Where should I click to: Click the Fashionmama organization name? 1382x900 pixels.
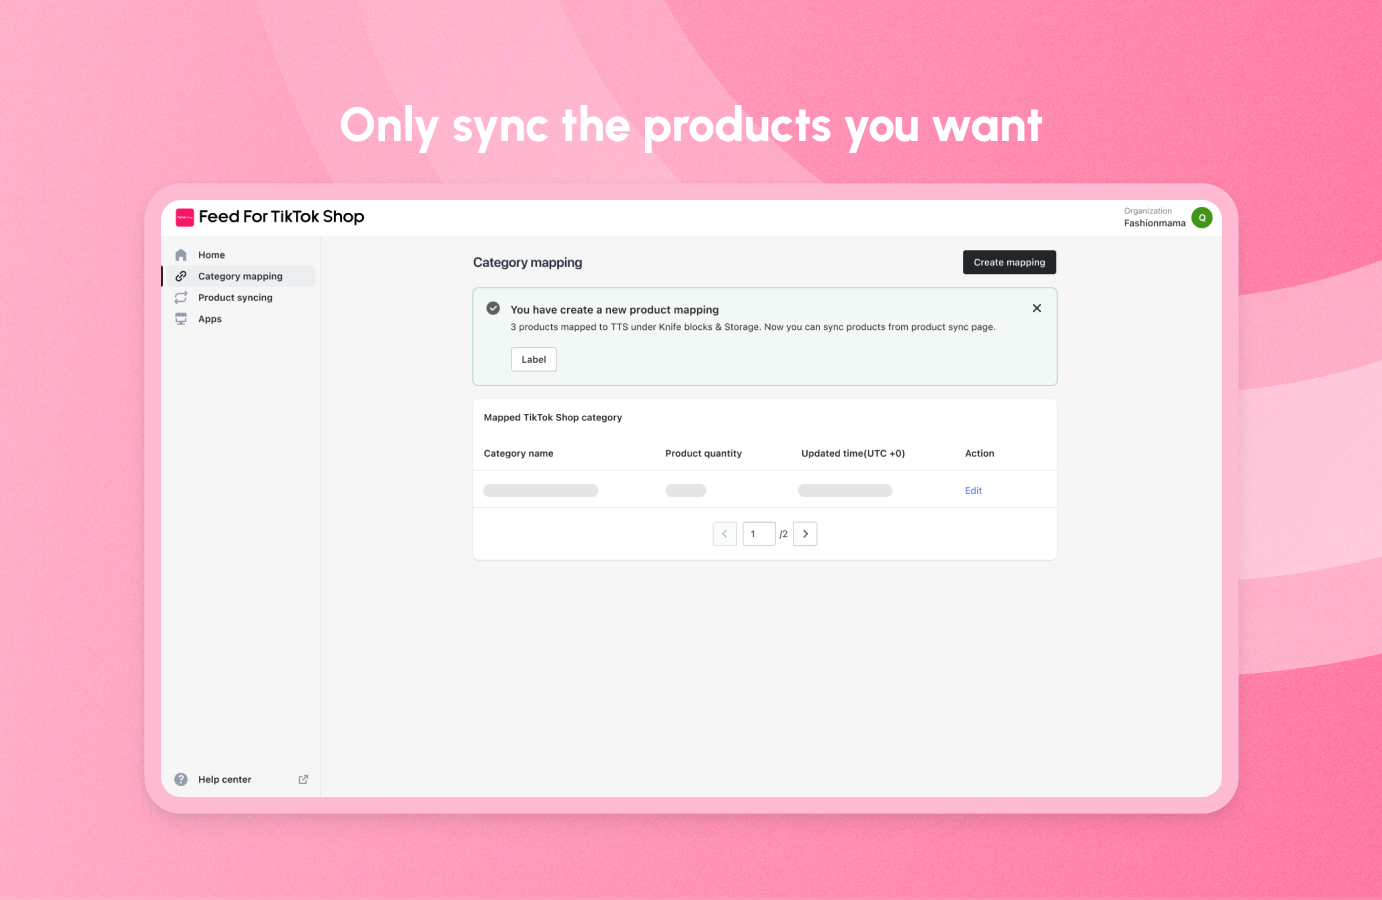point(1155,223)
